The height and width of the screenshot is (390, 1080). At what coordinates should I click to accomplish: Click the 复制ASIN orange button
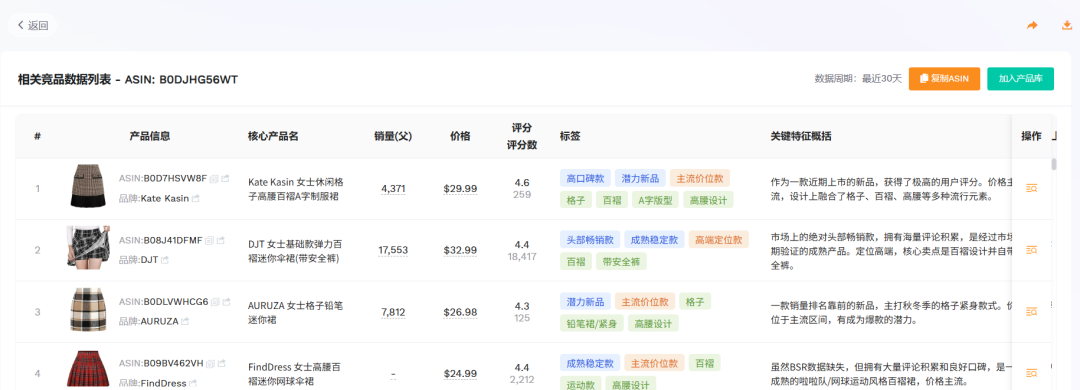[944, 79]
